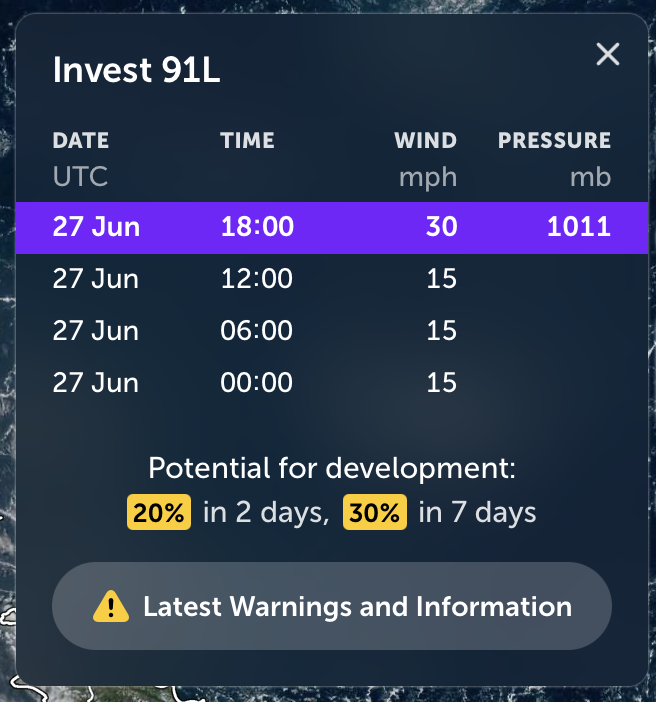This screenshot has height=702, width=656.
Task: Select the 18:00 time in highlighted row
Action: tap(257, 226)
